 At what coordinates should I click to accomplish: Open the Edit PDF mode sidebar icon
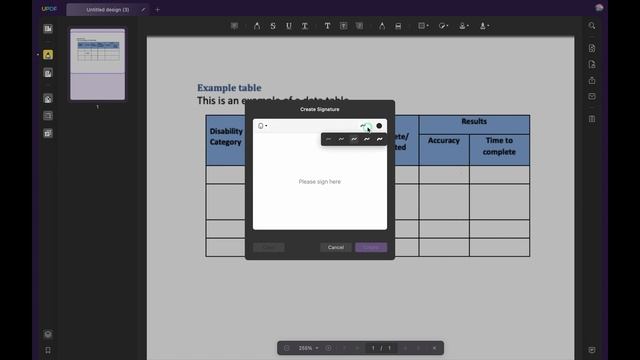pyautogui.click(x=48, y=73)
